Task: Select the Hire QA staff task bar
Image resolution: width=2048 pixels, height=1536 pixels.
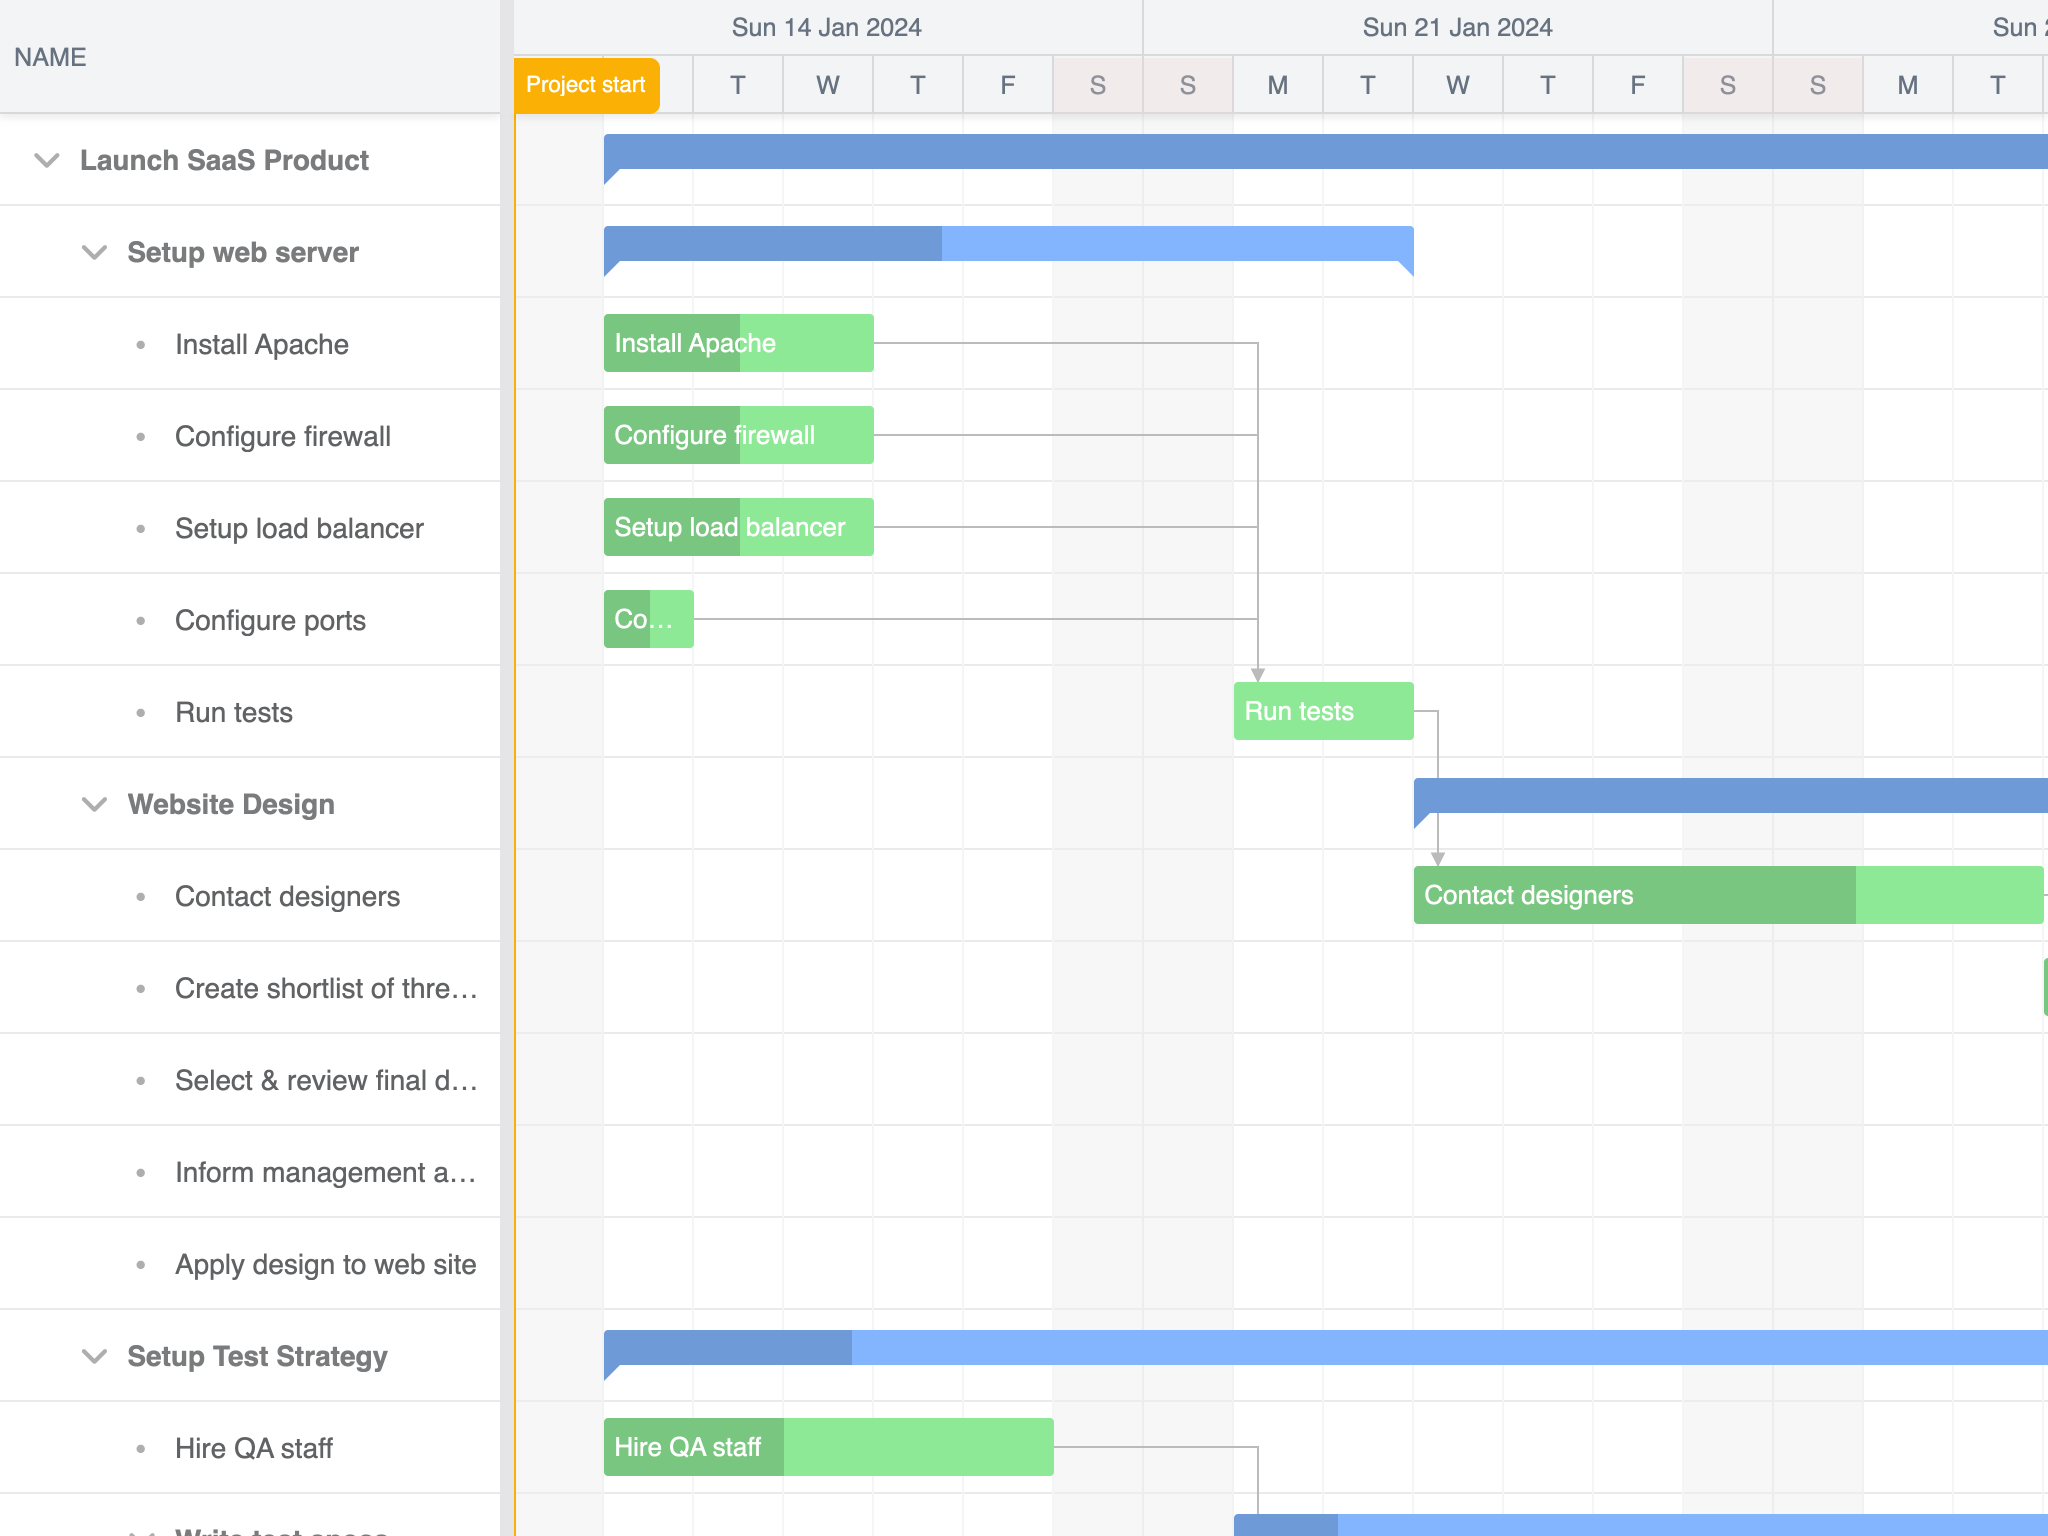Action: (828, 1447)
